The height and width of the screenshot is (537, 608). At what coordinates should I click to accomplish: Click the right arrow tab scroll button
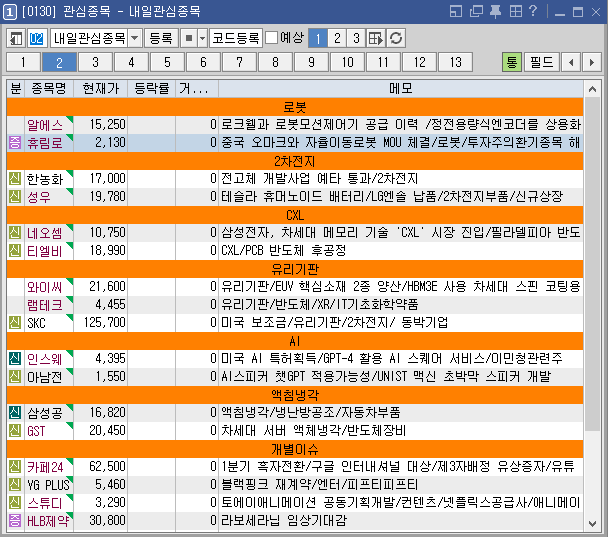click(592, 62)
